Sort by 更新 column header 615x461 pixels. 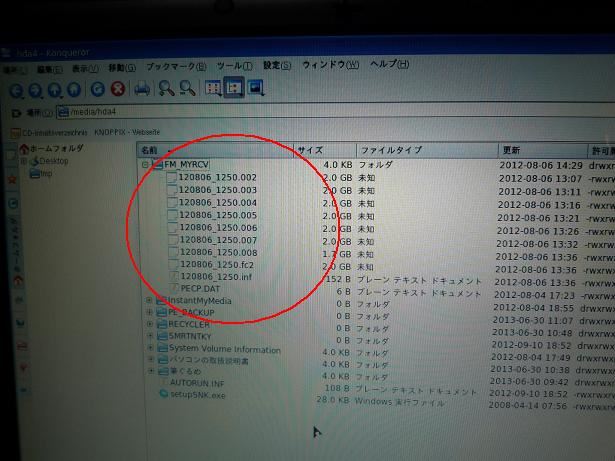542,151
